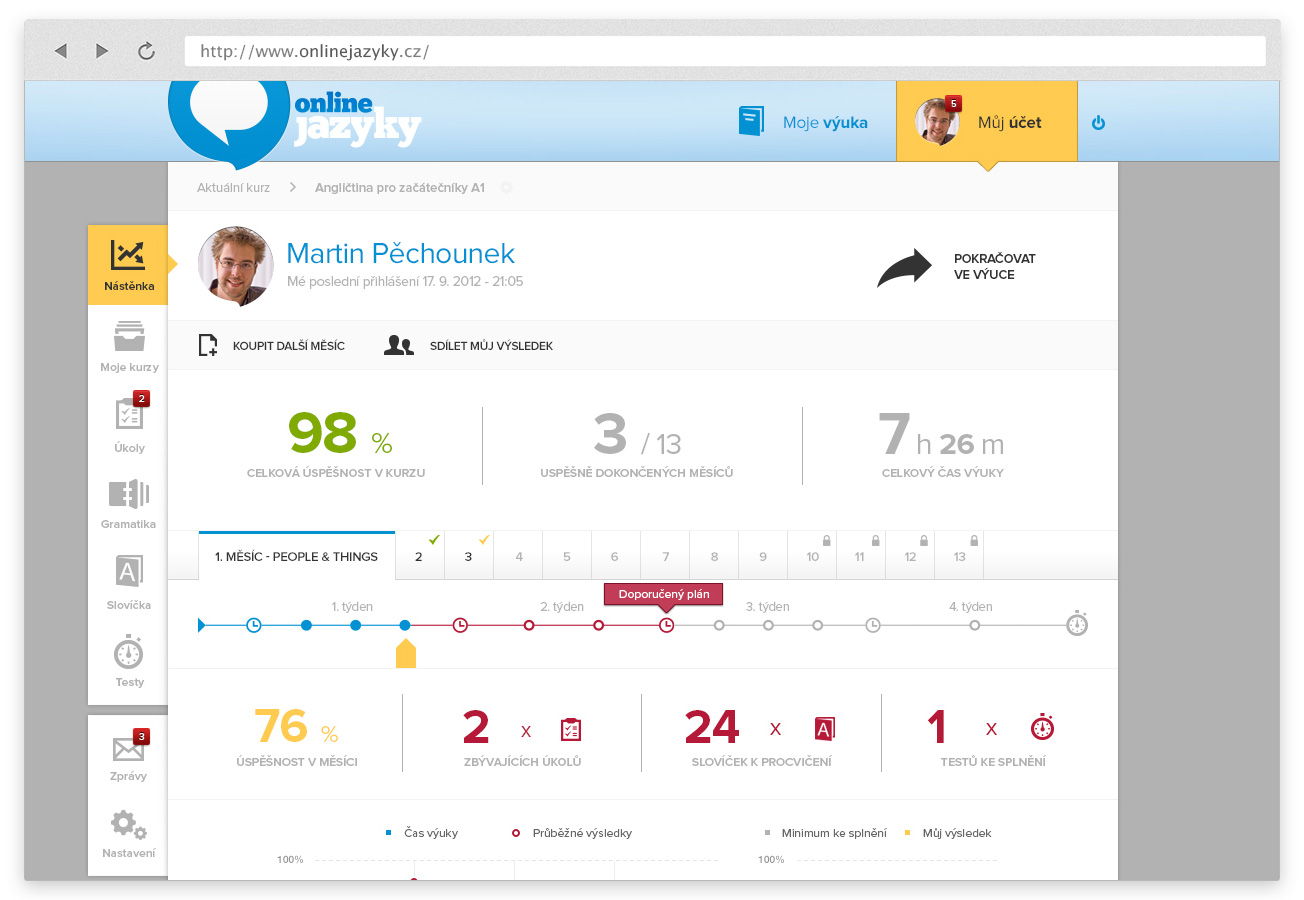Click the power logout icon

pos(1098,123)
